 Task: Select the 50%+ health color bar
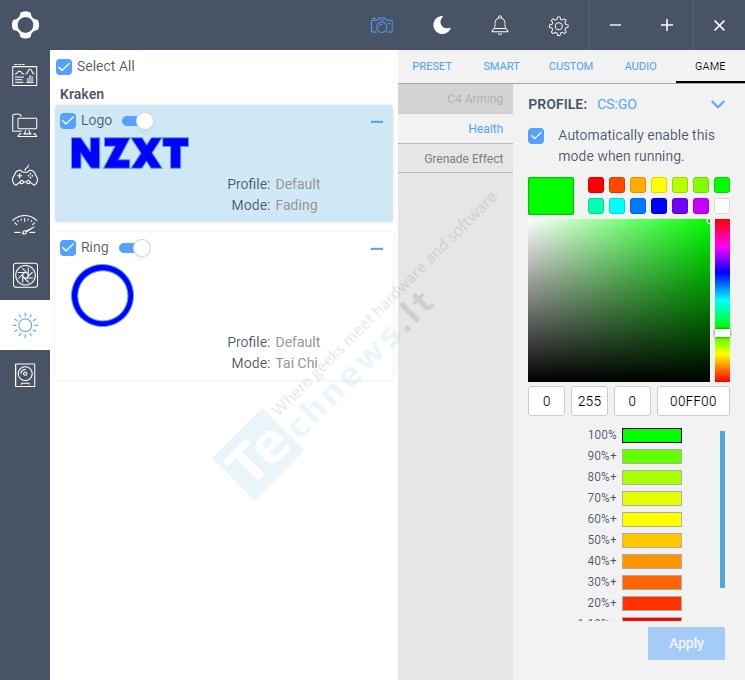tap(652, 540)
